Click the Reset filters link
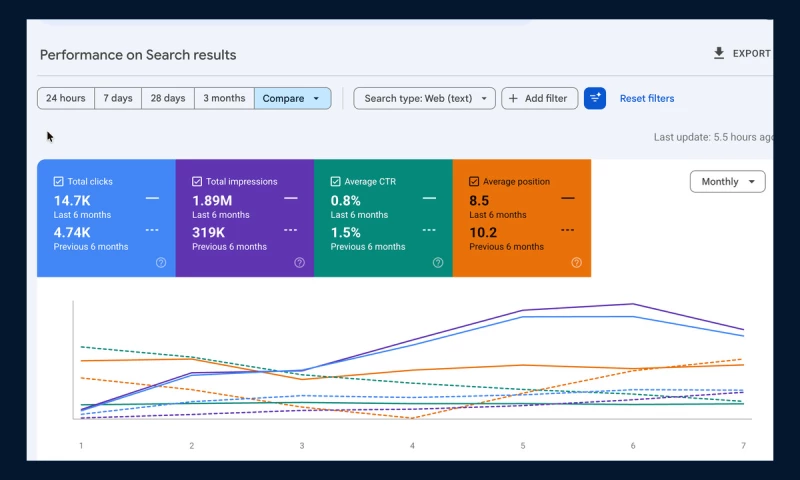 pyautogui.click(x=647, y=98)
